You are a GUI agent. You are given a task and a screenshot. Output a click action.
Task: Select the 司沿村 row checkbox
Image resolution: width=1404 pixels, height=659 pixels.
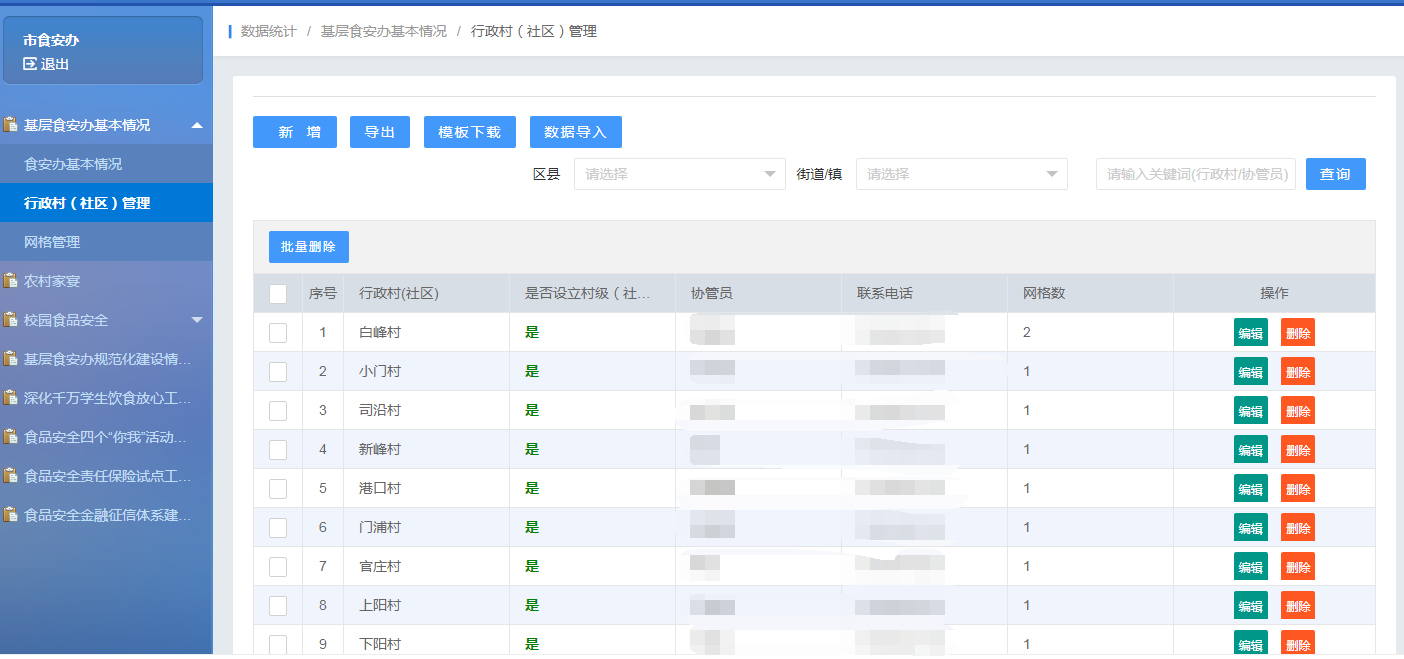(278, 410)
